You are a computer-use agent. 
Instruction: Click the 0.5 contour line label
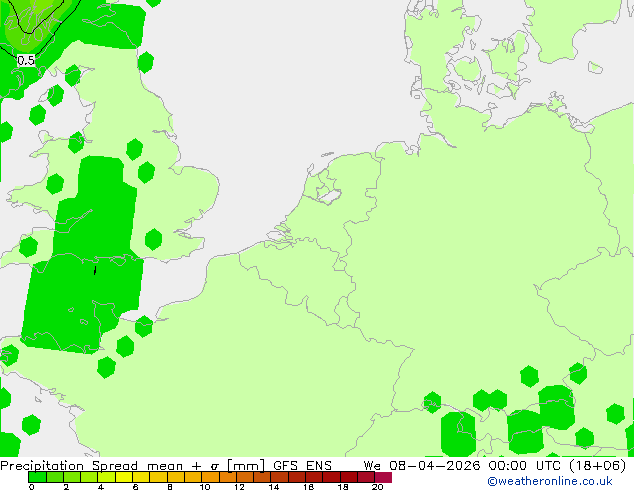[x=26, y=61]
